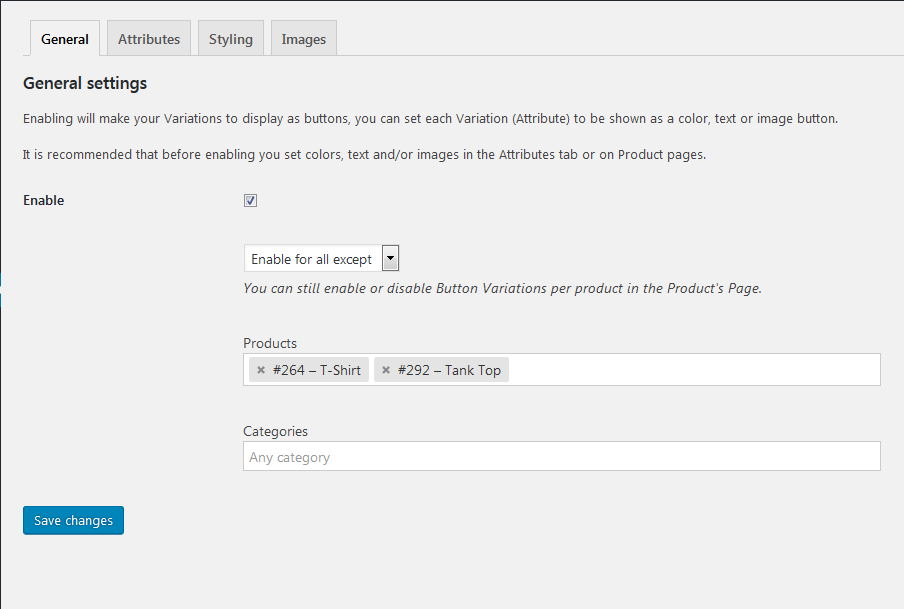Focus the Products field empty area

(694, 370)
